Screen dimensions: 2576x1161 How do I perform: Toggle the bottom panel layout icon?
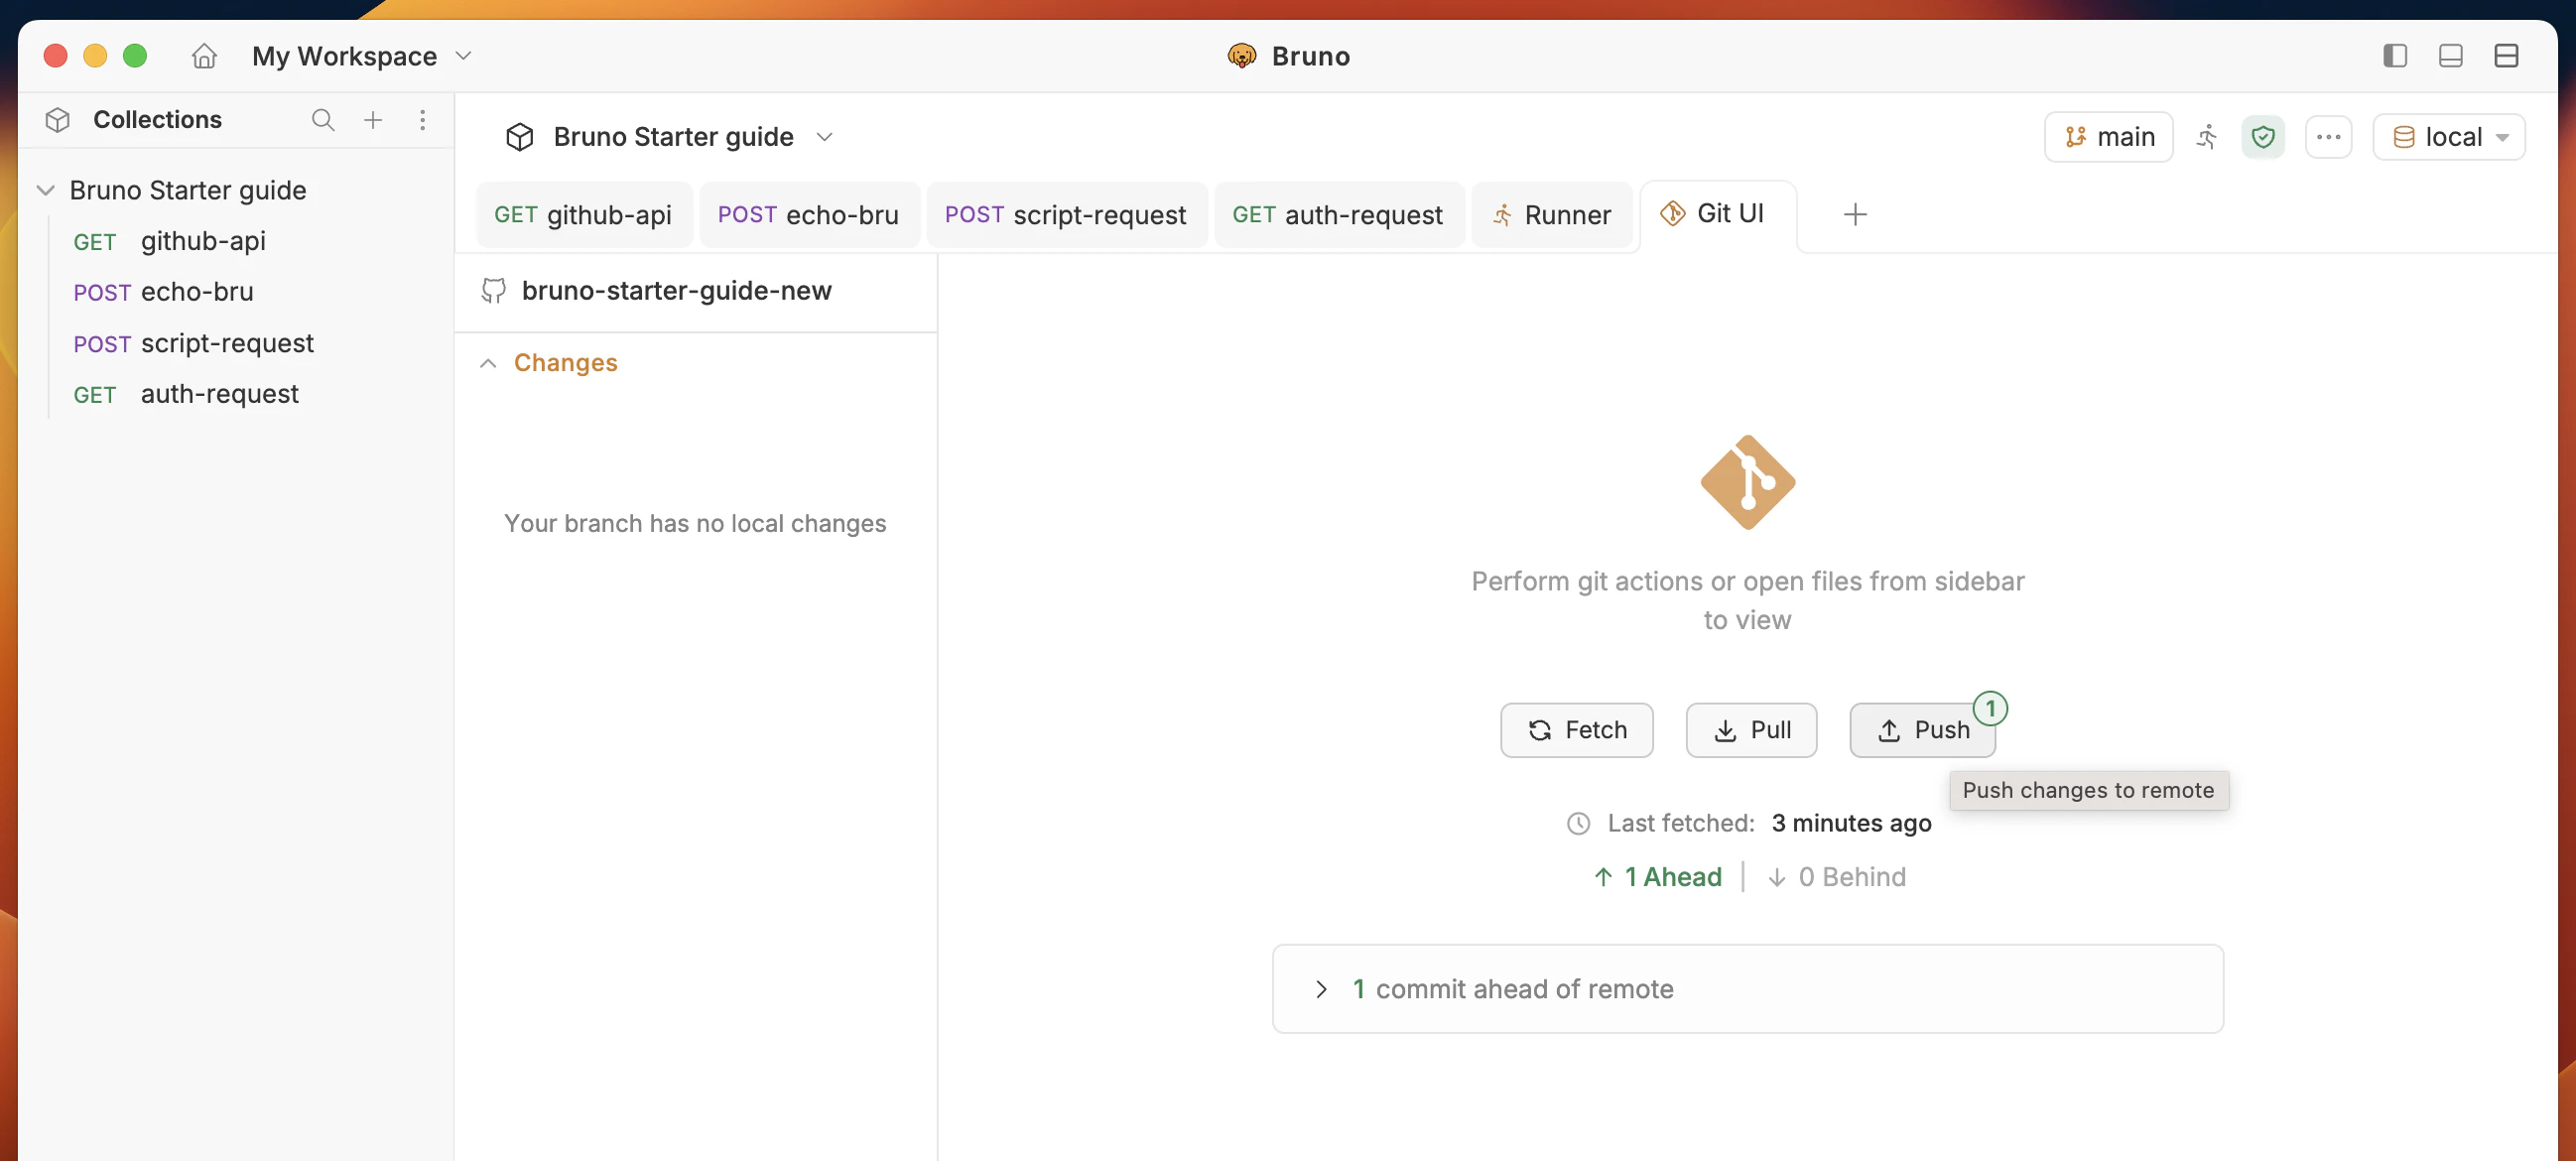pyautogui.click(x=2450, y=56)
